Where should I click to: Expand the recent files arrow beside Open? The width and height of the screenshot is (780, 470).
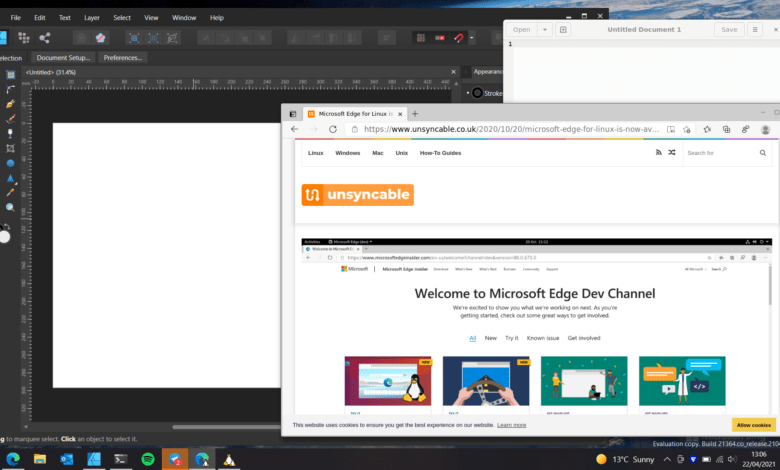pyautogui.click(x=545, y=29)
